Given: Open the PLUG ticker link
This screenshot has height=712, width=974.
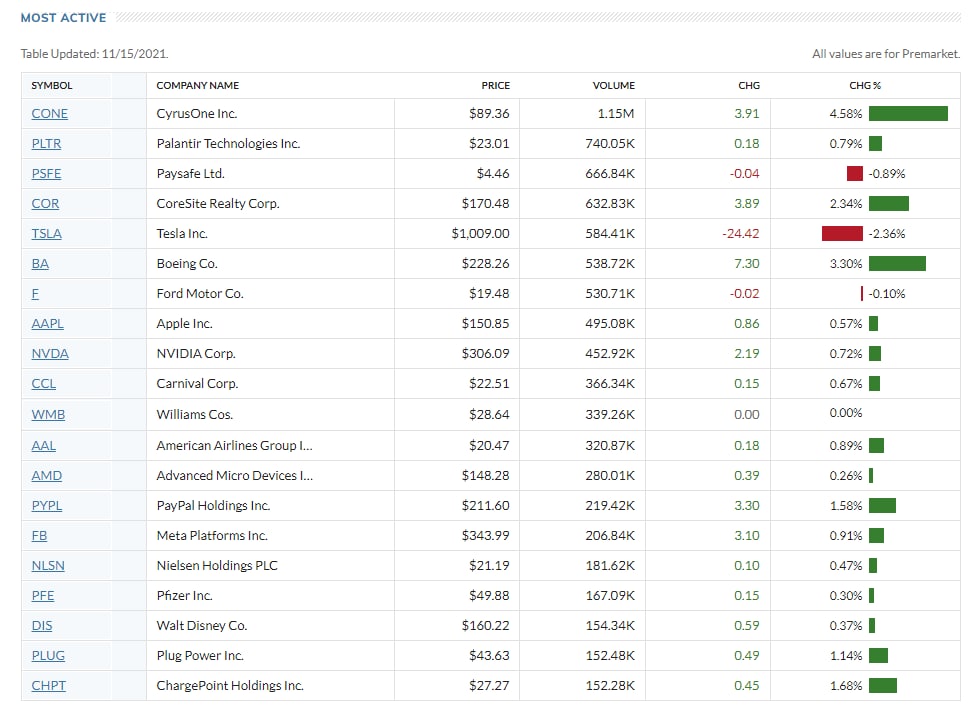Looking at the screenshot, I should click(x=48, y=656).
